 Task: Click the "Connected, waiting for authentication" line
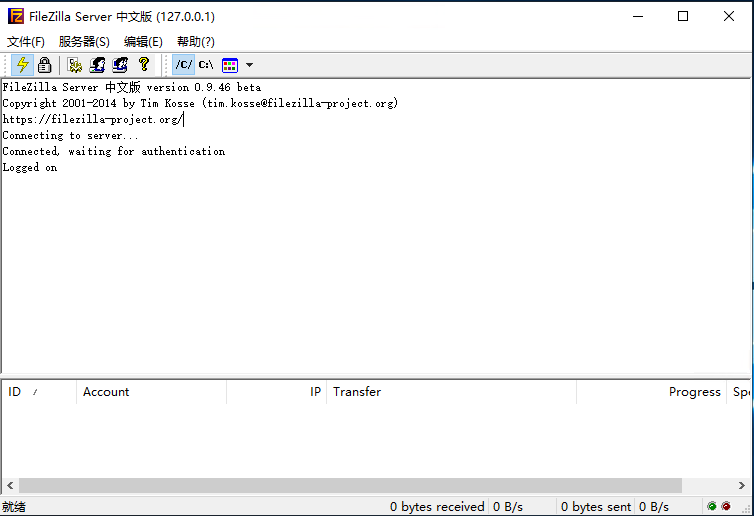(114, 151)
